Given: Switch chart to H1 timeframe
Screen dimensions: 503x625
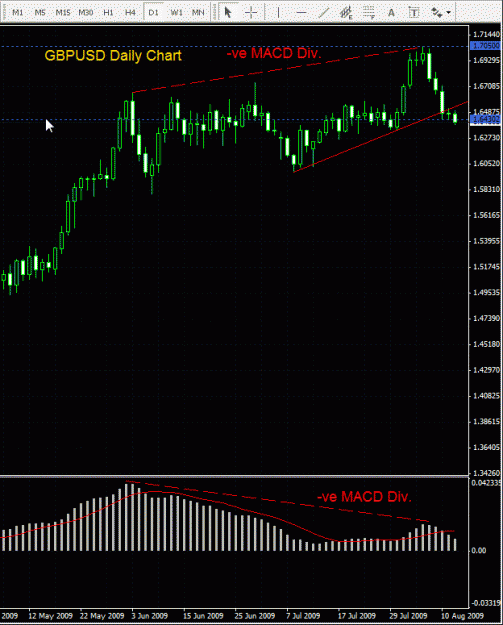Looking at the screenshot, I should (x=108, y=13).
